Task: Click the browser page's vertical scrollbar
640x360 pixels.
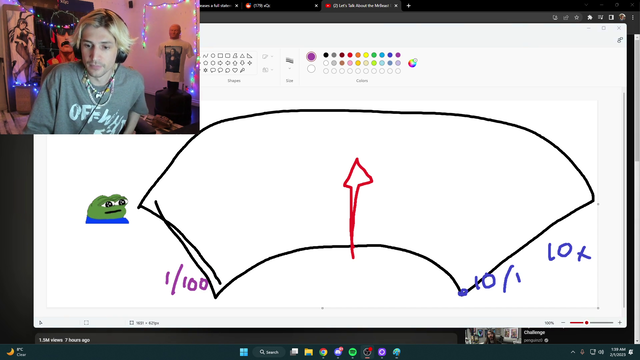Action: click(x=637, y=102)
